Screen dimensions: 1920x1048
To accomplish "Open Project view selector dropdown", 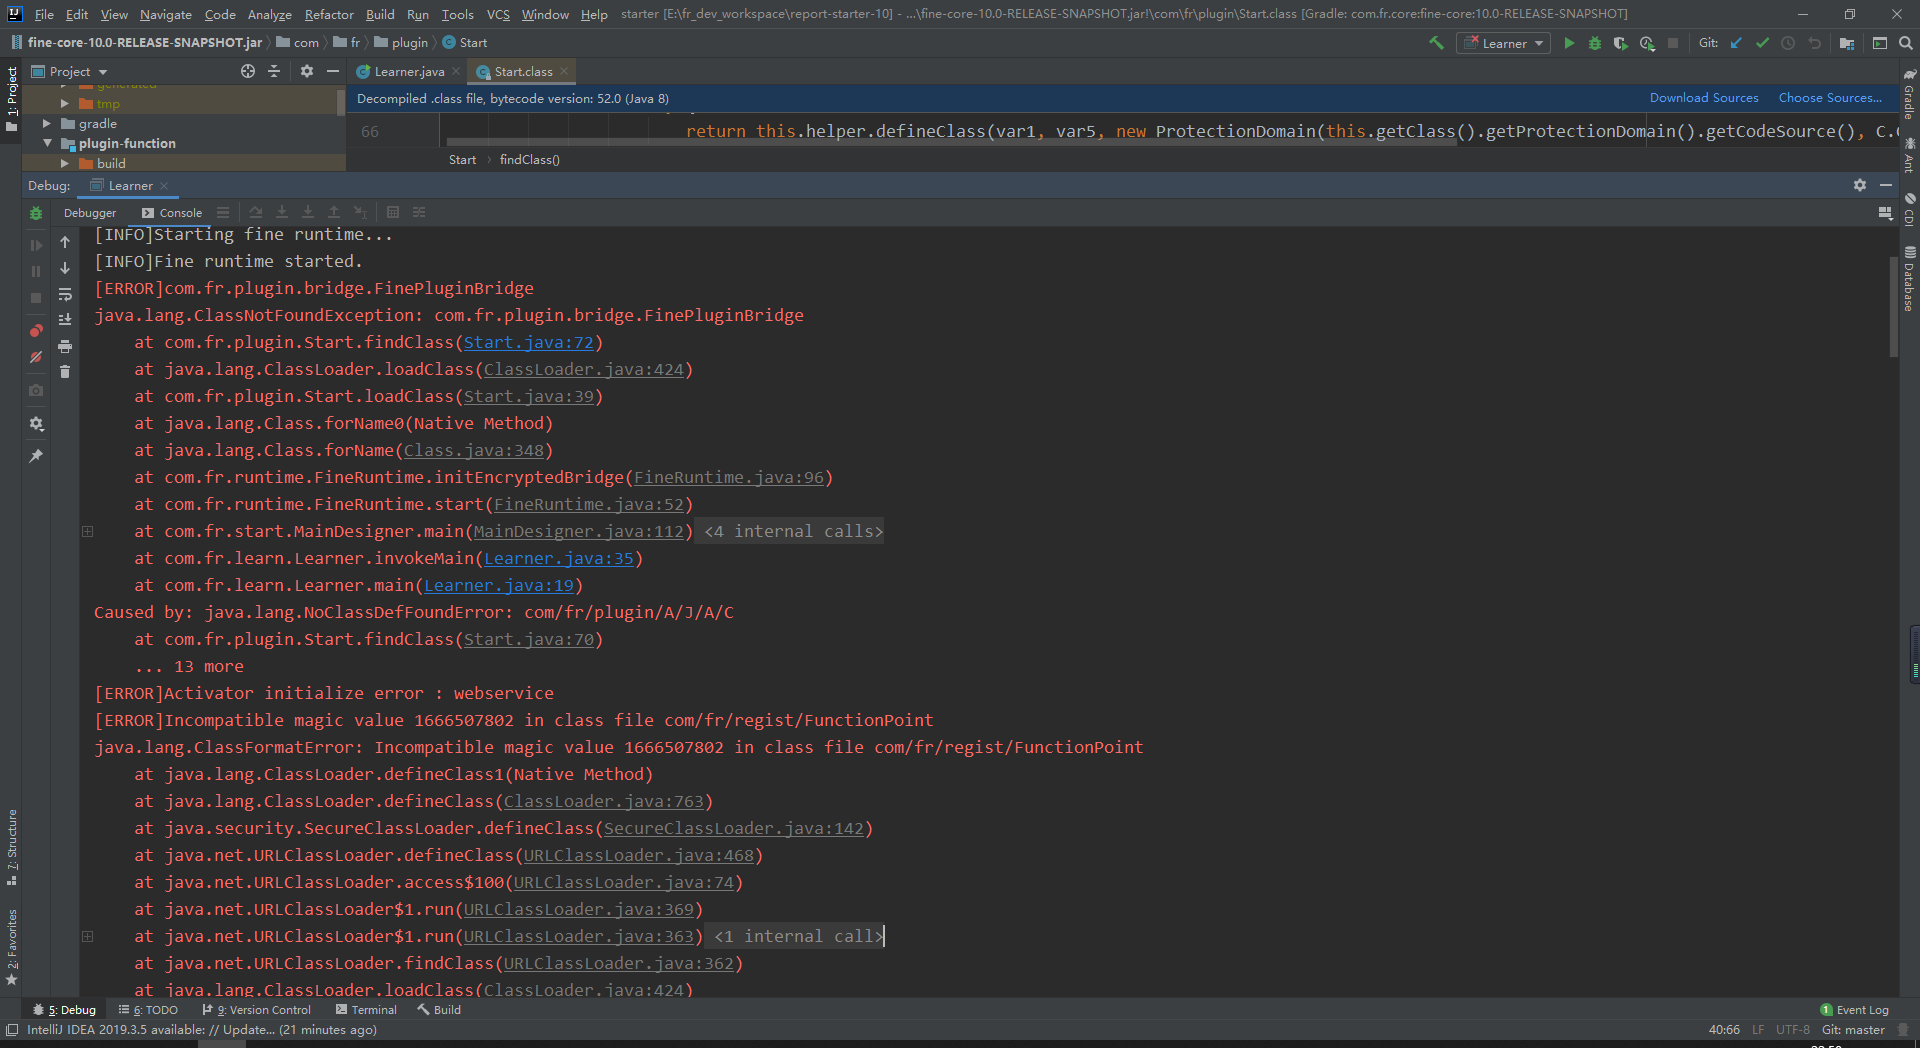I will [70, 71].
